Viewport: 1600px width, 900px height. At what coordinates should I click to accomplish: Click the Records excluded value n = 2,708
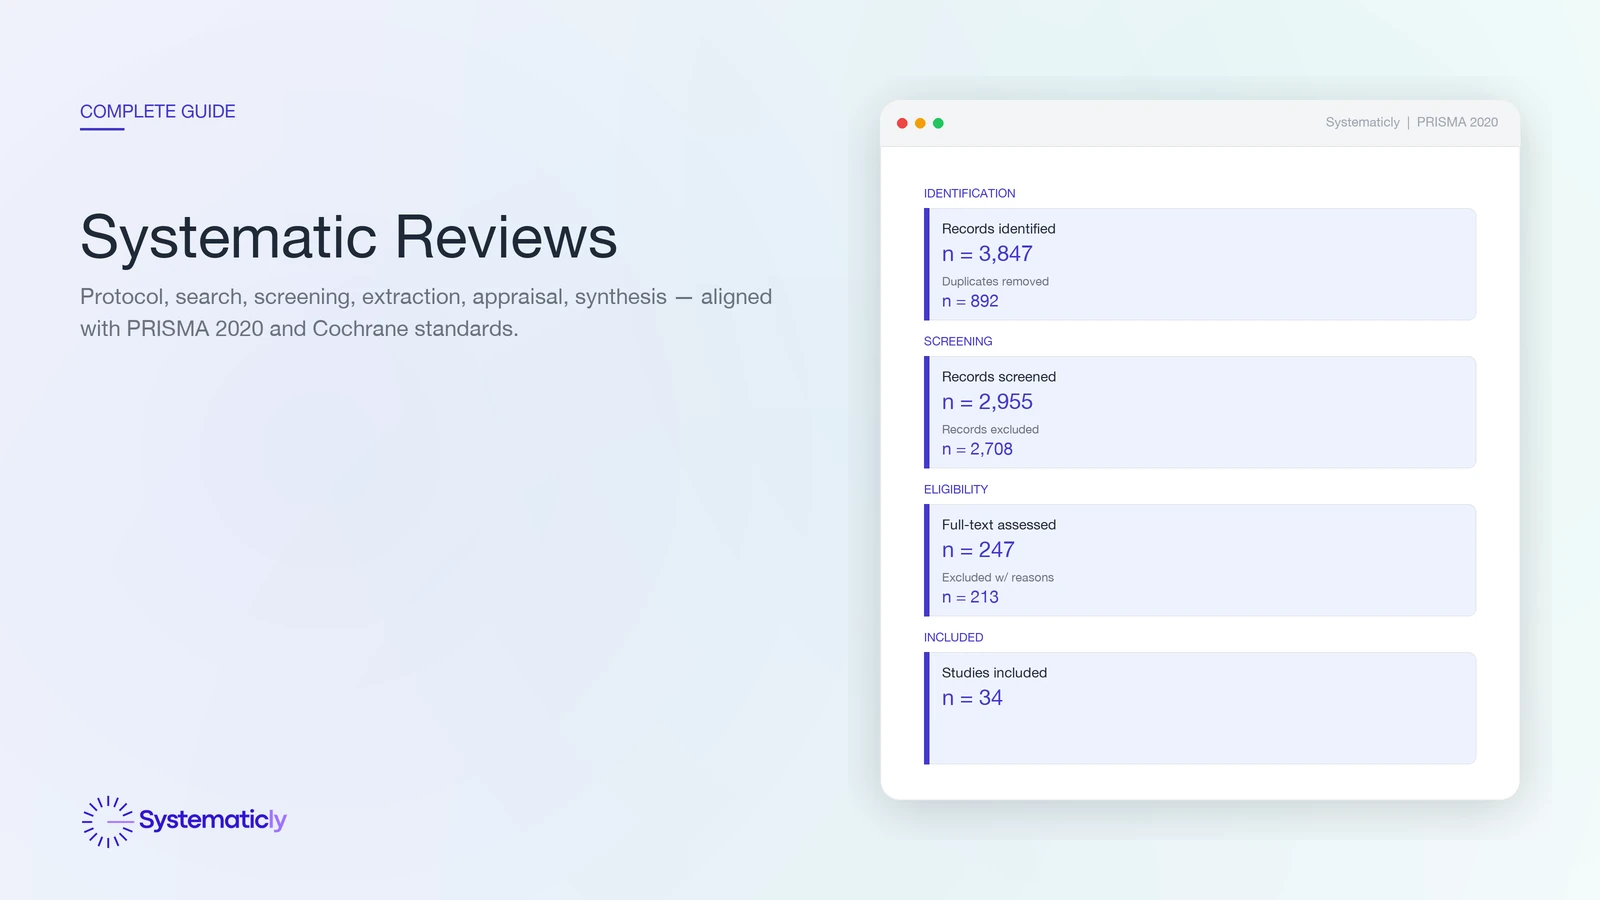tap(977, 449)
